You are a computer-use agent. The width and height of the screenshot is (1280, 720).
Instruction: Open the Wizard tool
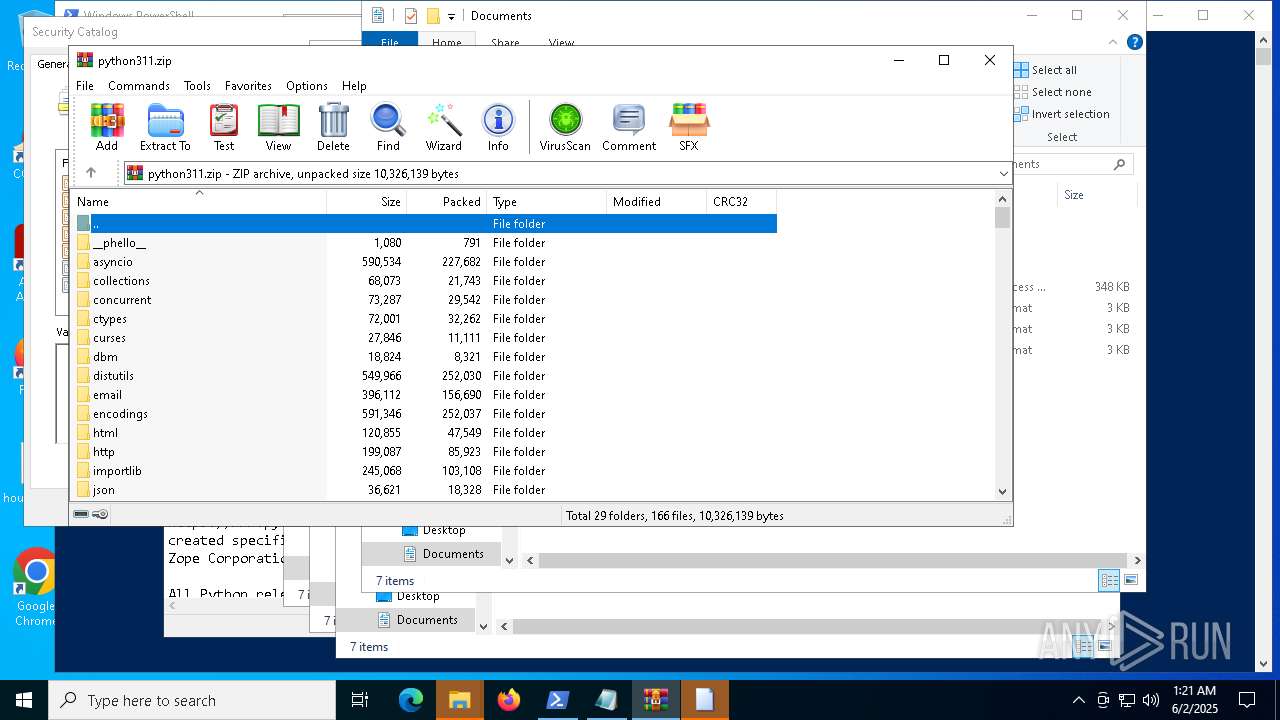coord(443,127)
